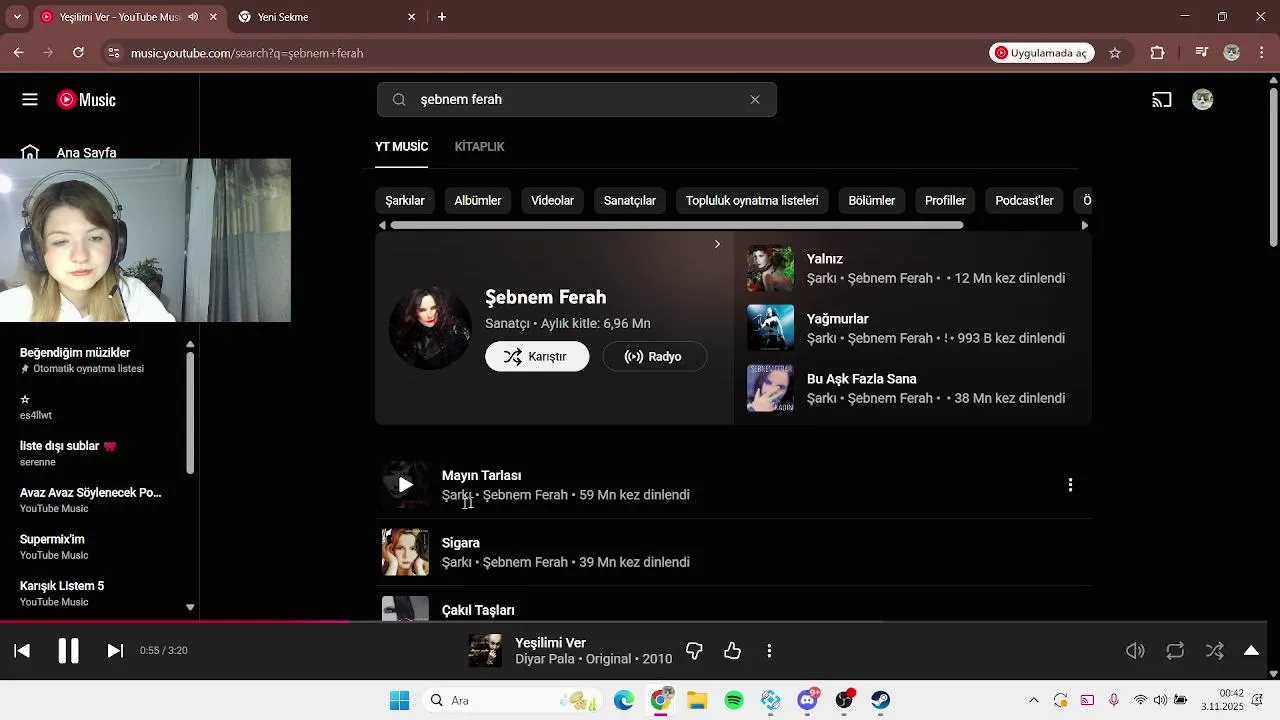This screenshot has height=720, width=1280.
Task: Pause the current song
Action: click(68, 651)
